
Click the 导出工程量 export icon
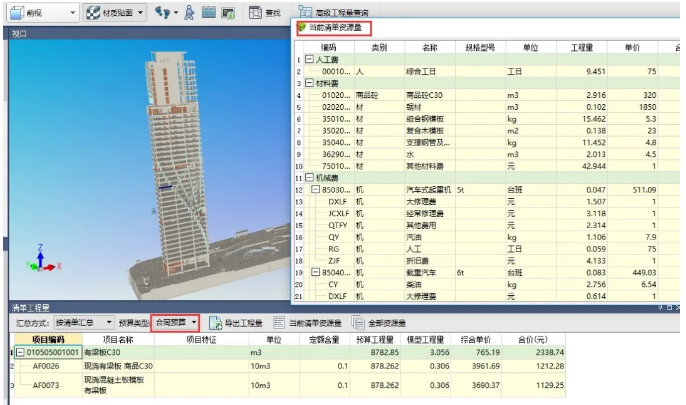coord(215,323)
